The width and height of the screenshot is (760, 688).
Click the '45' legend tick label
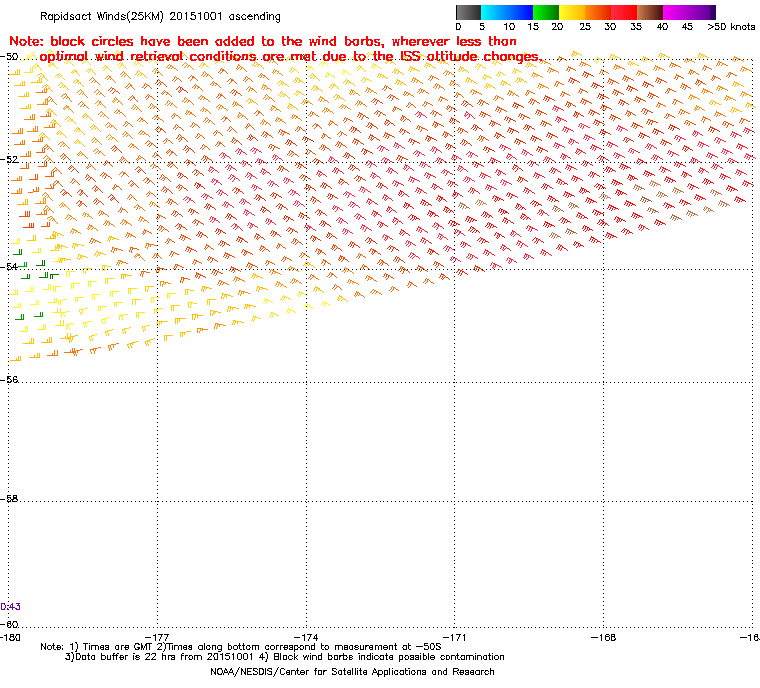[x=687, y=27]
